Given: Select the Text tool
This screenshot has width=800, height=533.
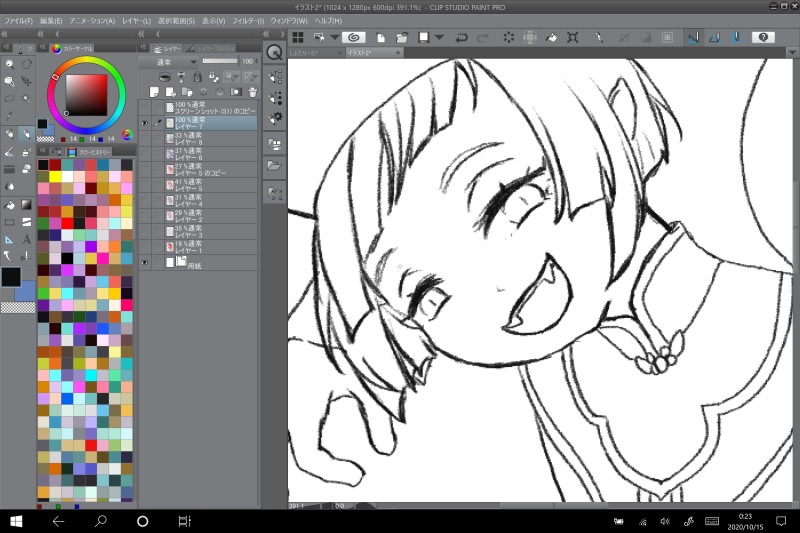Looking at the screenshot, I should [26, 239].
